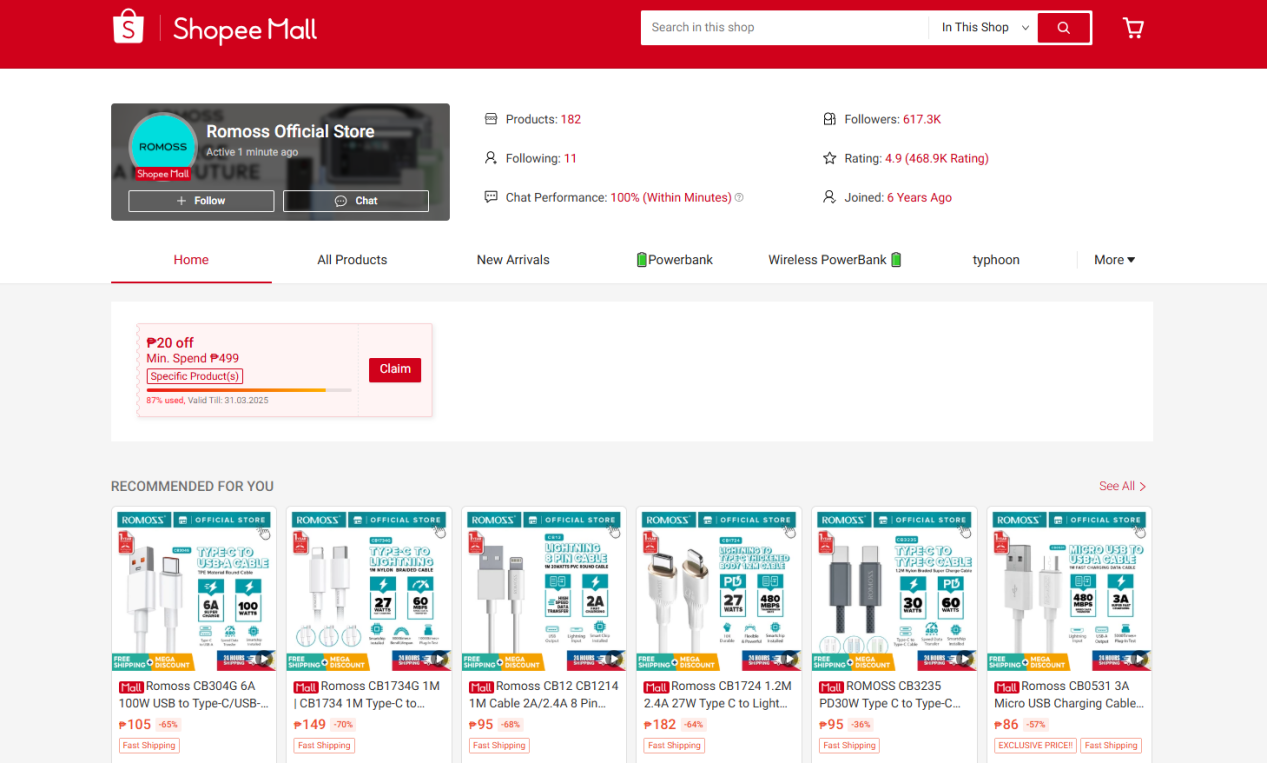Image resolution: width=1267 pixels, height=763 pixels.
Task: Click the Shopee shopping bag logo
Action: pyautogui.click(x=128, y=27)
